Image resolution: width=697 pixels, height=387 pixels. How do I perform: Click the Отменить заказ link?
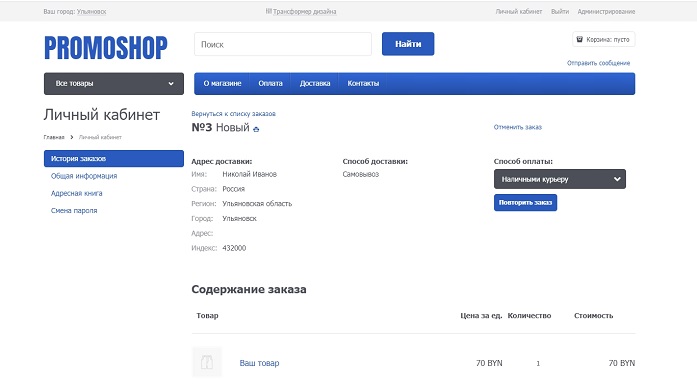[517, 127]
